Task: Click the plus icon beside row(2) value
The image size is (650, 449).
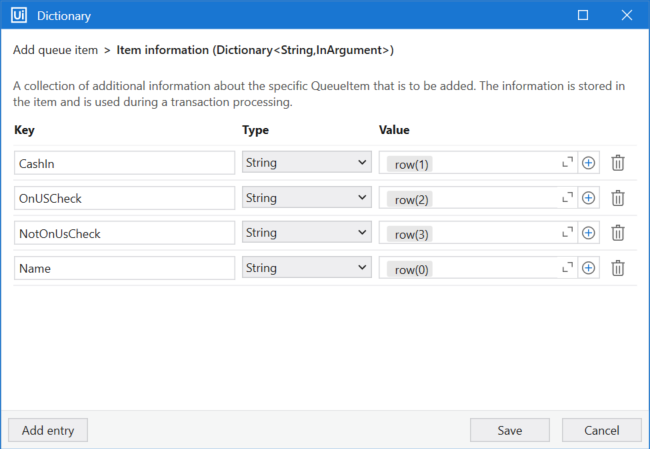Action: click(588, 198)
